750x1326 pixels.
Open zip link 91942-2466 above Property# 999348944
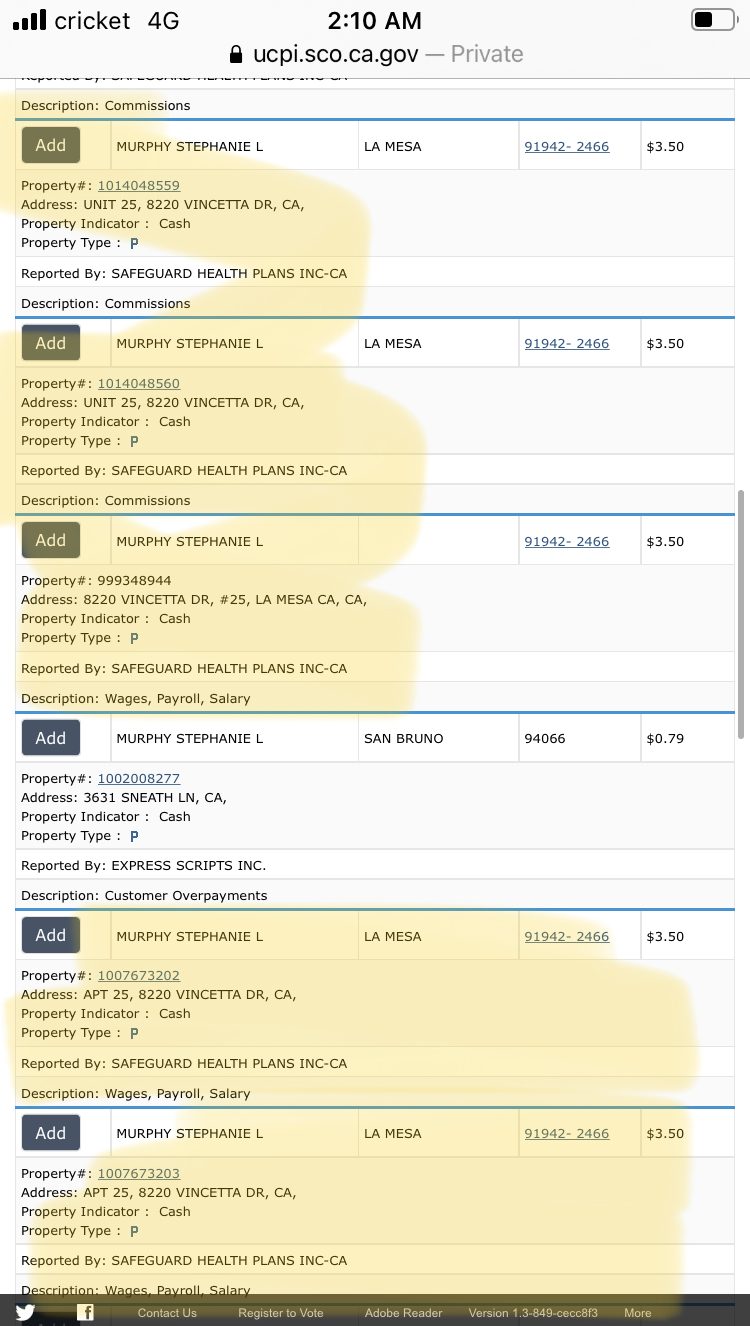tap(567, 542)
